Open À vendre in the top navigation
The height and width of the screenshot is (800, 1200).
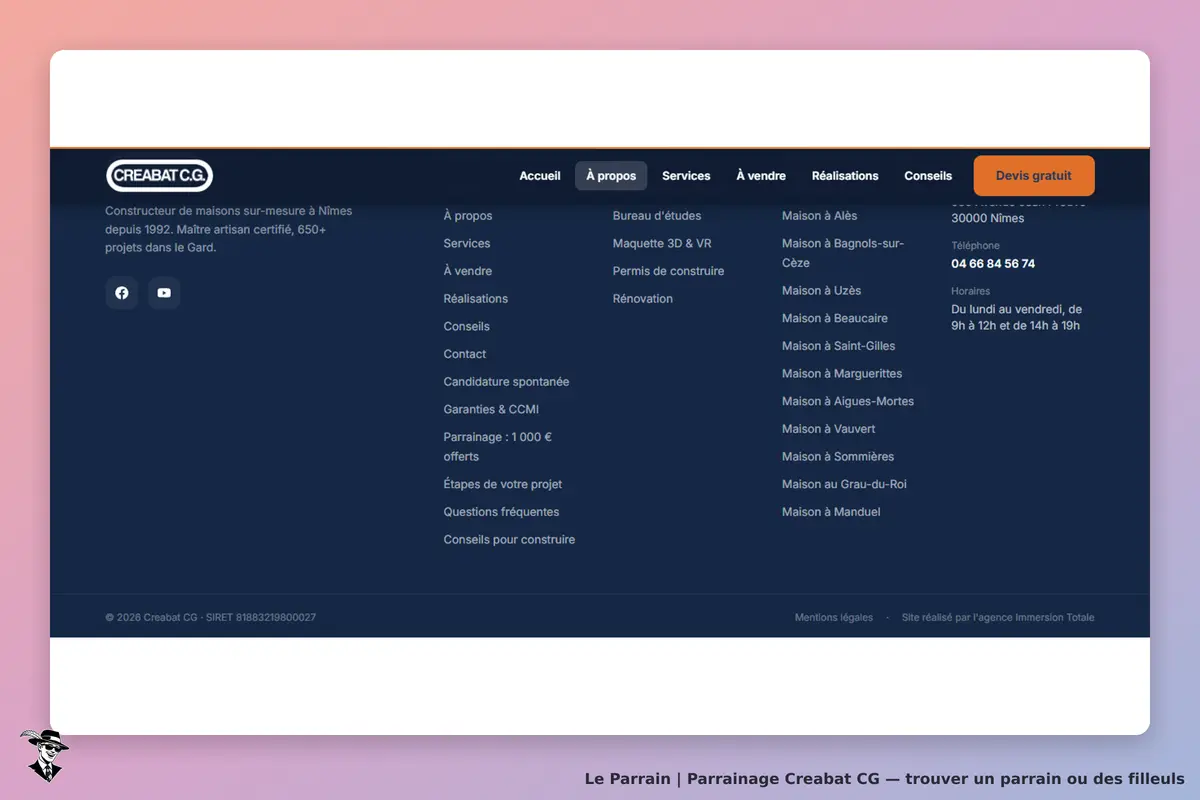(761, 176)
